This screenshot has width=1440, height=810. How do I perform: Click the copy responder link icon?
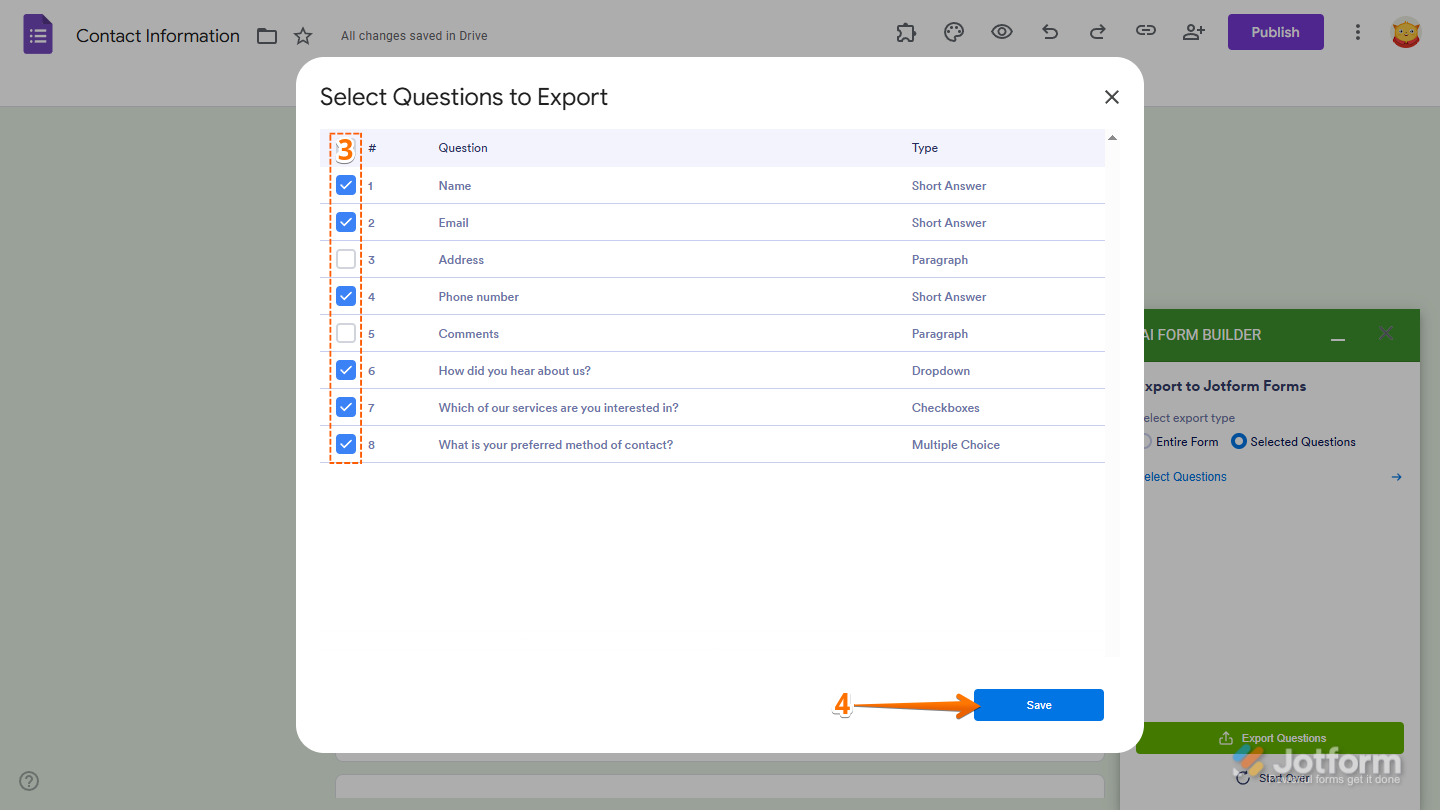(1145, 31)
